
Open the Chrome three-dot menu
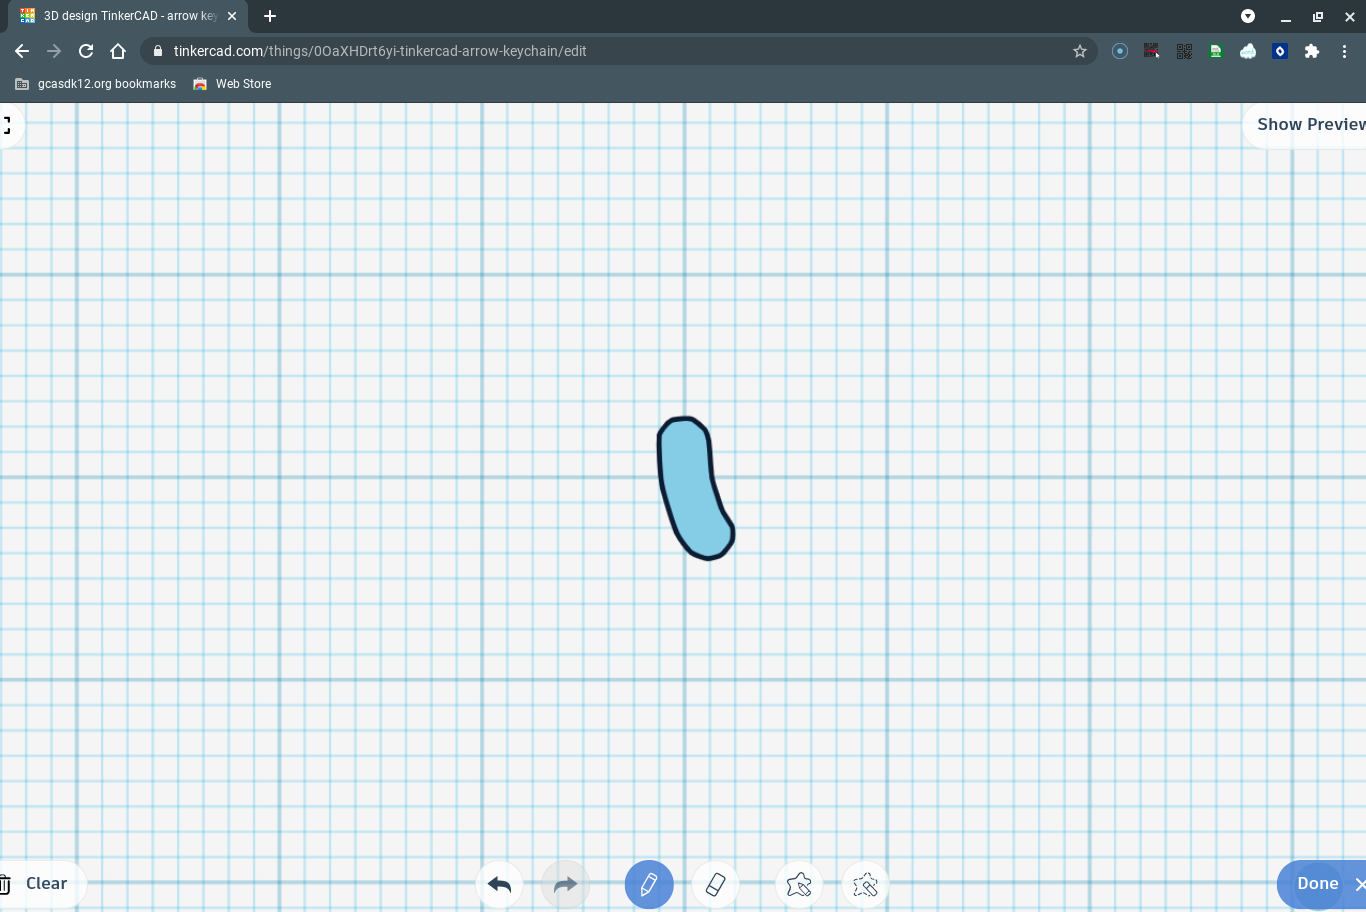[1345, 51]
